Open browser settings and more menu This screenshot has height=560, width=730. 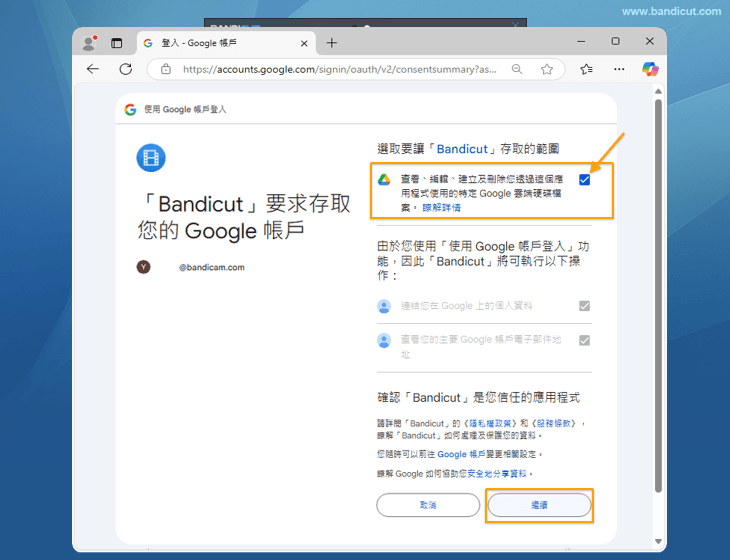click(x=619, y=69)
